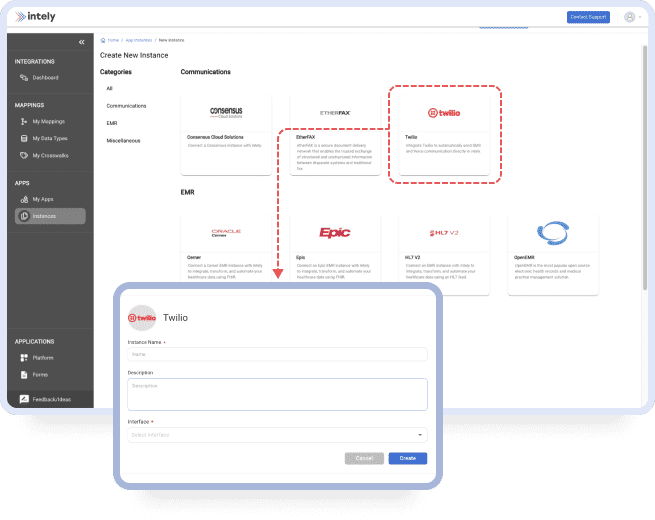Select the HL7 V2 card
Viewport: 655px width, 520px height.
tap(444, 256)
